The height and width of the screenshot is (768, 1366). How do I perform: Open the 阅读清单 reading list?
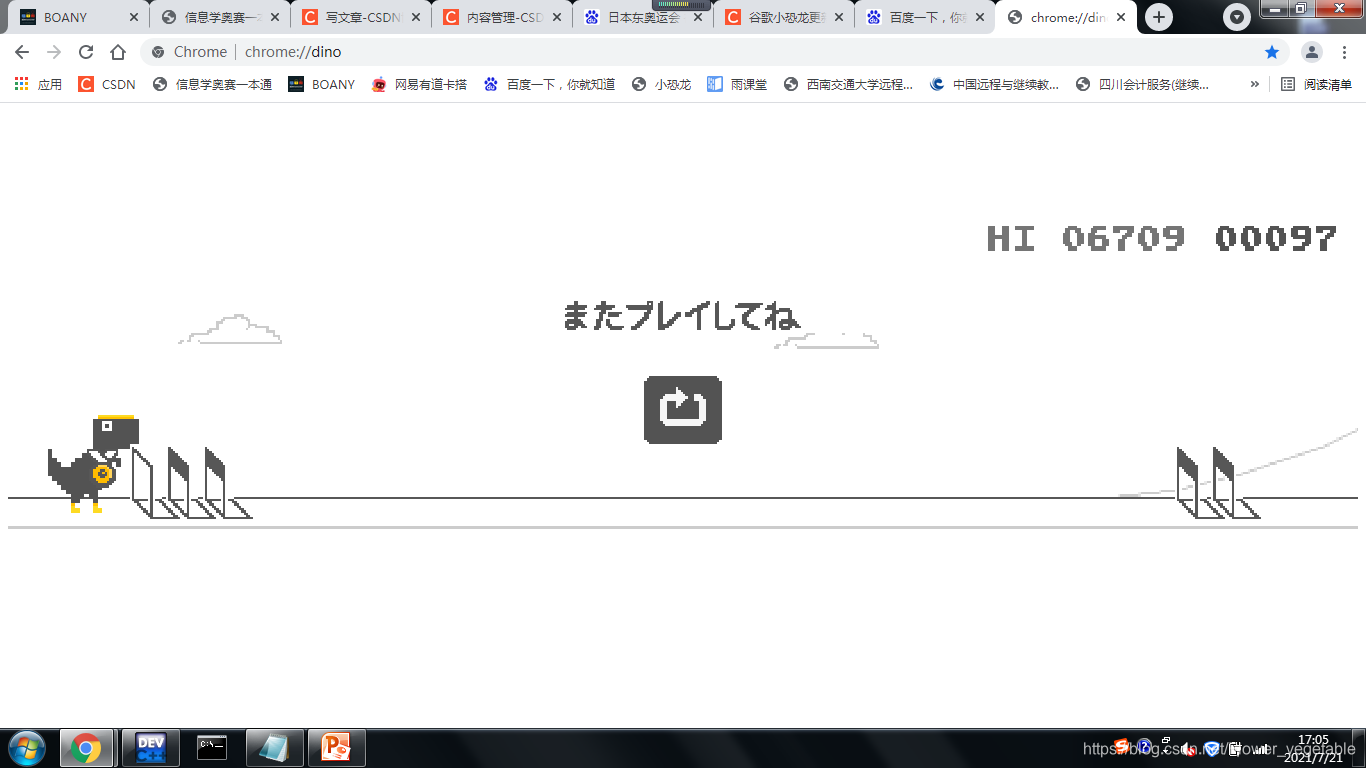[1317, 84]
